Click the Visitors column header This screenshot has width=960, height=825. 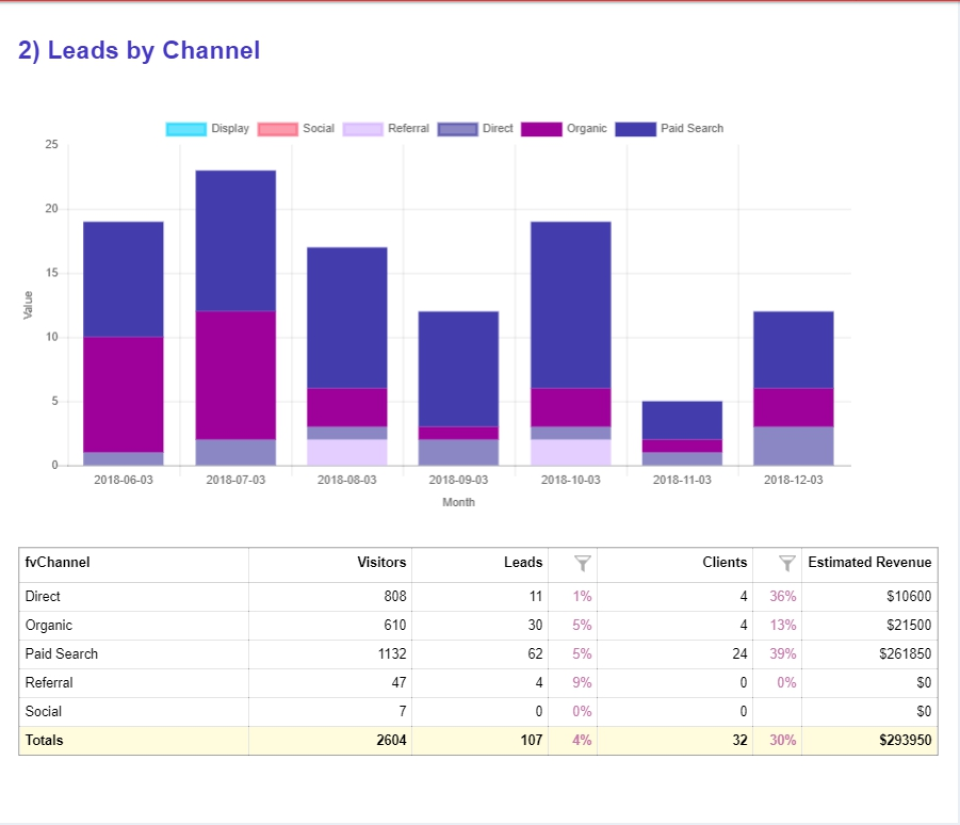click(382, 562)
